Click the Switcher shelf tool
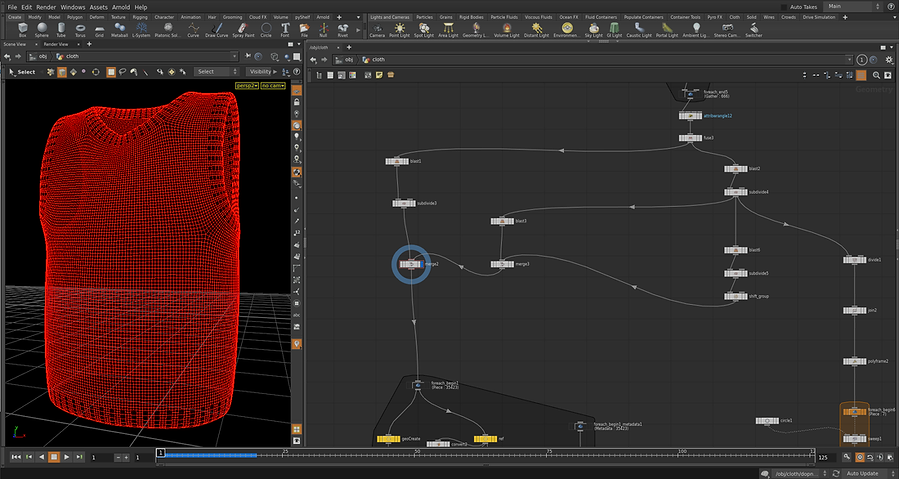Viewport: 899px width, 479px height. (x=753, y=30)
